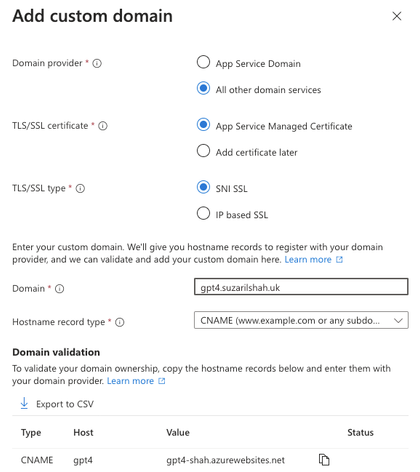Show info tooltip for Domain provider
This screenshot has height=472, width=420.
(x=97, y=63)
